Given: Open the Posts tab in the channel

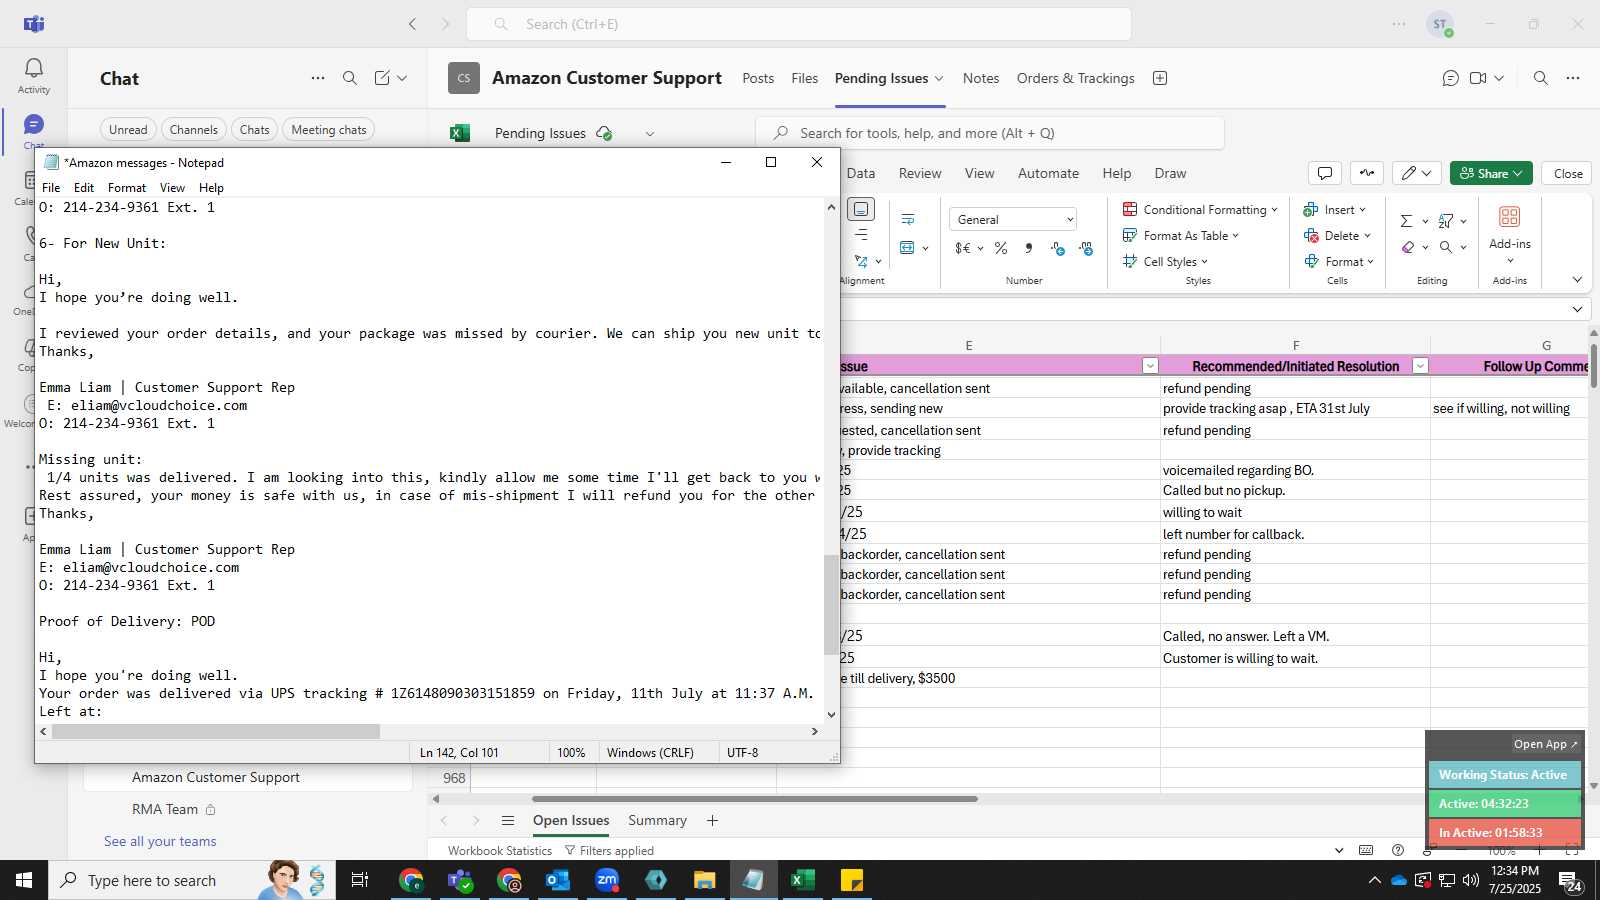Looking at the screenshot, I should pos(758,78).
